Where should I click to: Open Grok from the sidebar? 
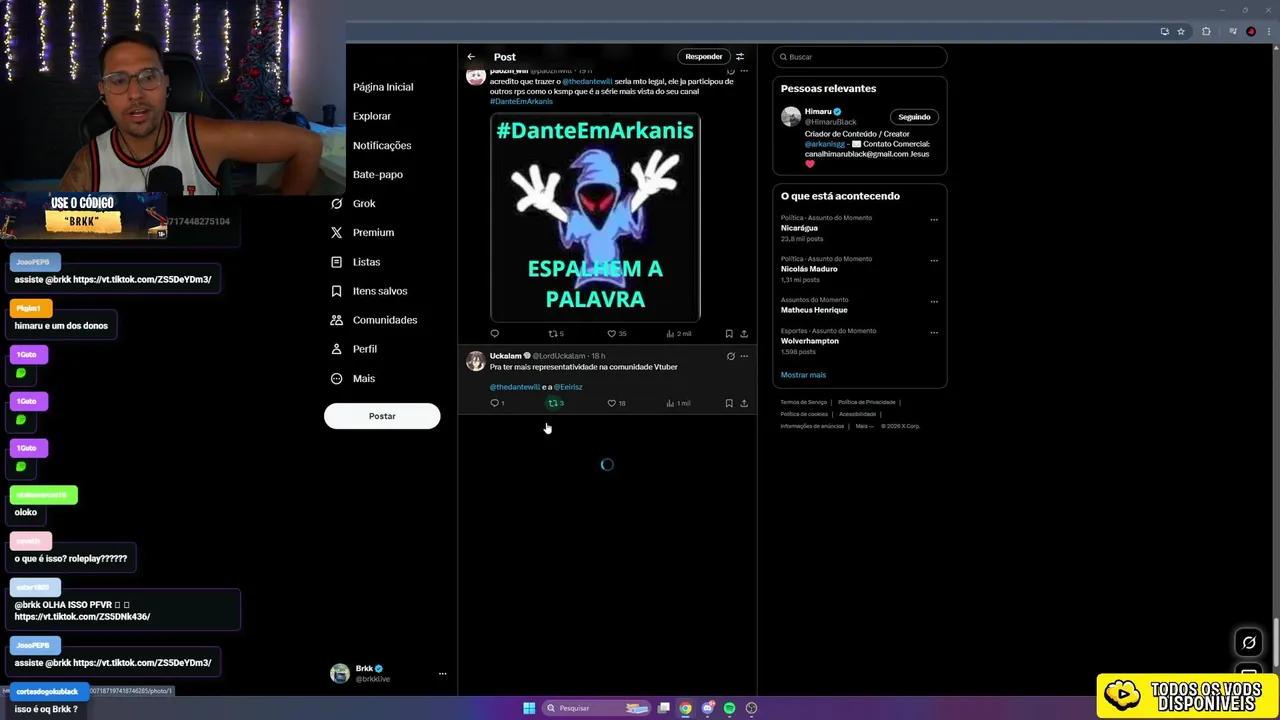pyautogui.click(x=353, y=203)
